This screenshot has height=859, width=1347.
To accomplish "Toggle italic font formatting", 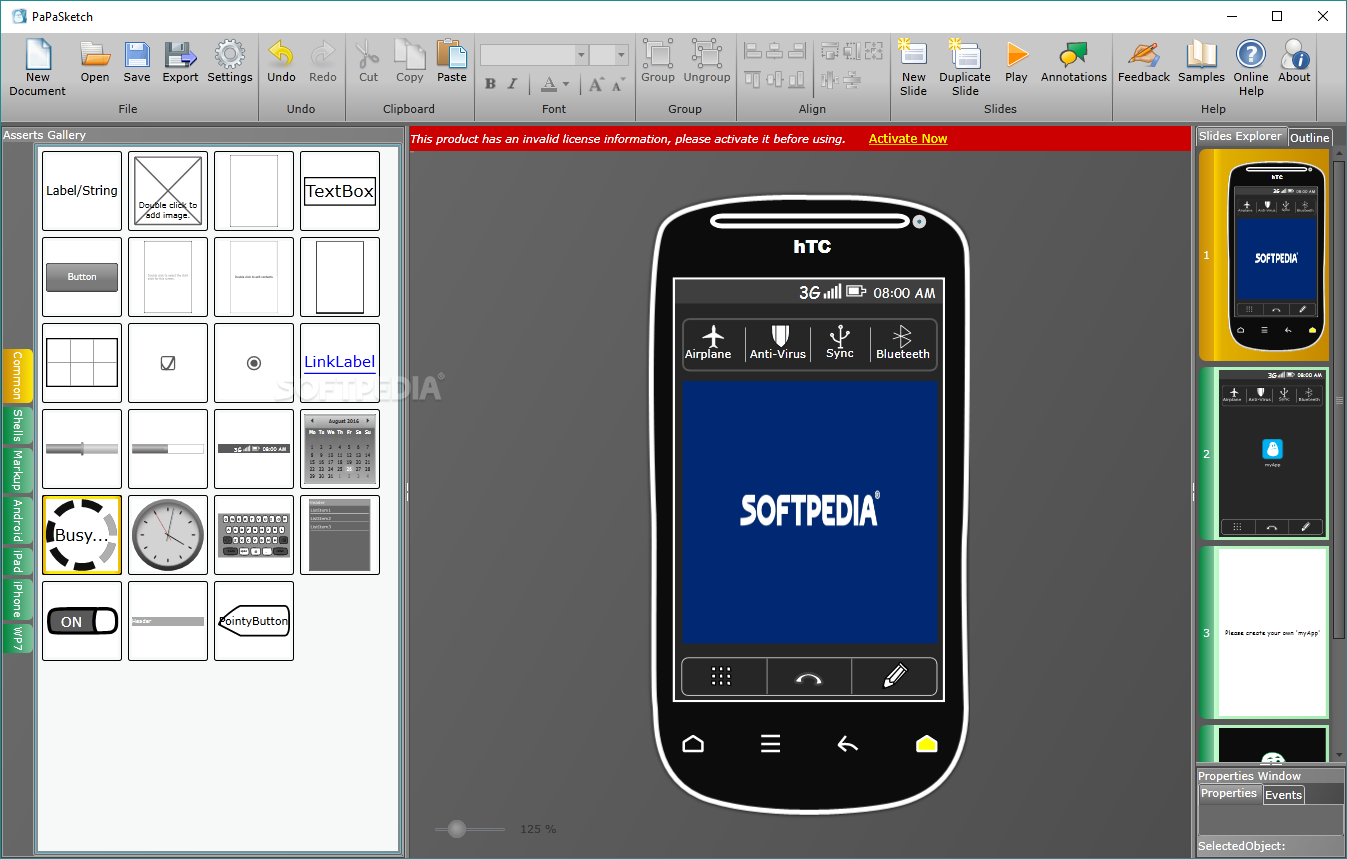I will (x=513, y=84).
